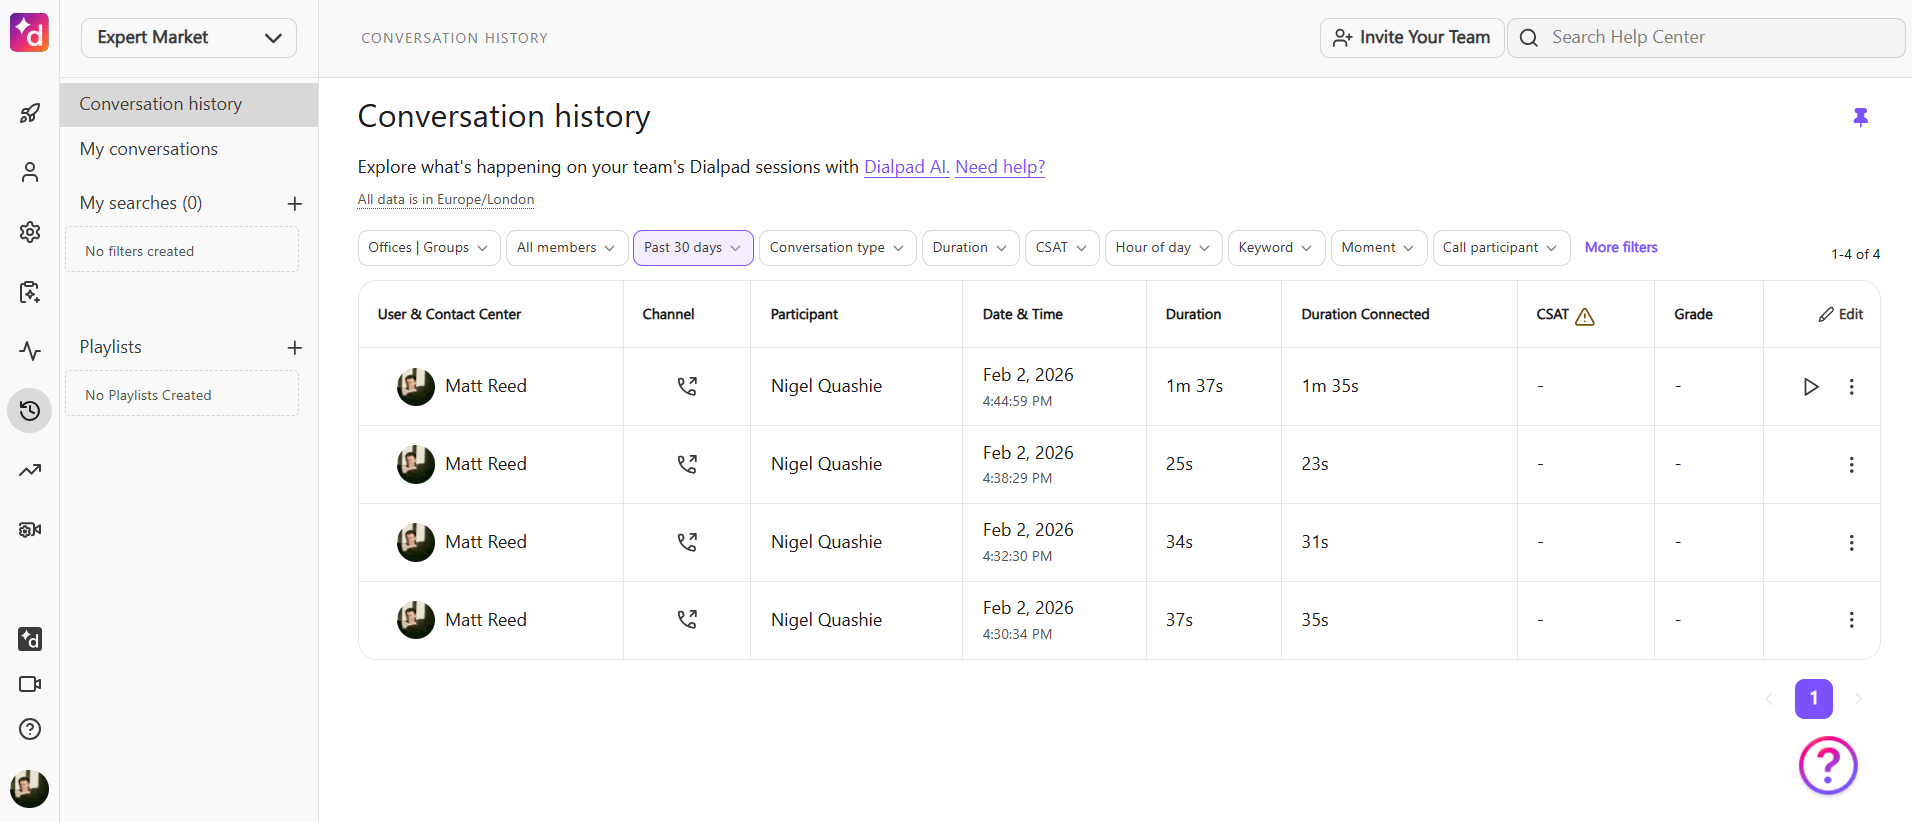Image resolution: width=1912 pixels, height=822 pixels.
Task: Click the 1m 37s duration cell
Action: 1194,386
